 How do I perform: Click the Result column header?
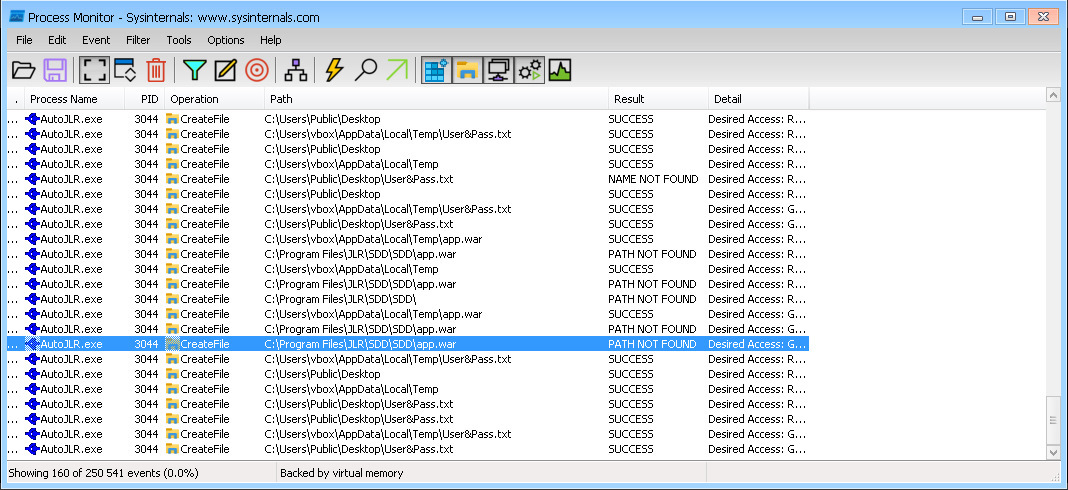(x=659, y=99)
